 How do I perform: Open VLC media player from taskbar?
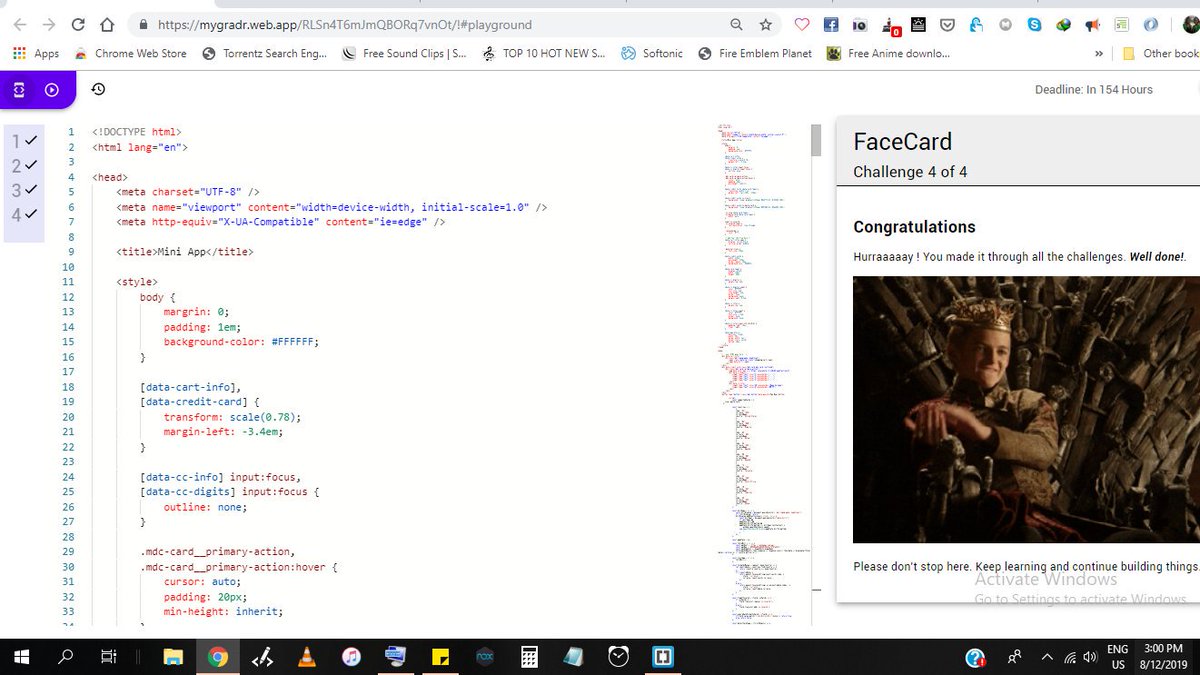308,657
